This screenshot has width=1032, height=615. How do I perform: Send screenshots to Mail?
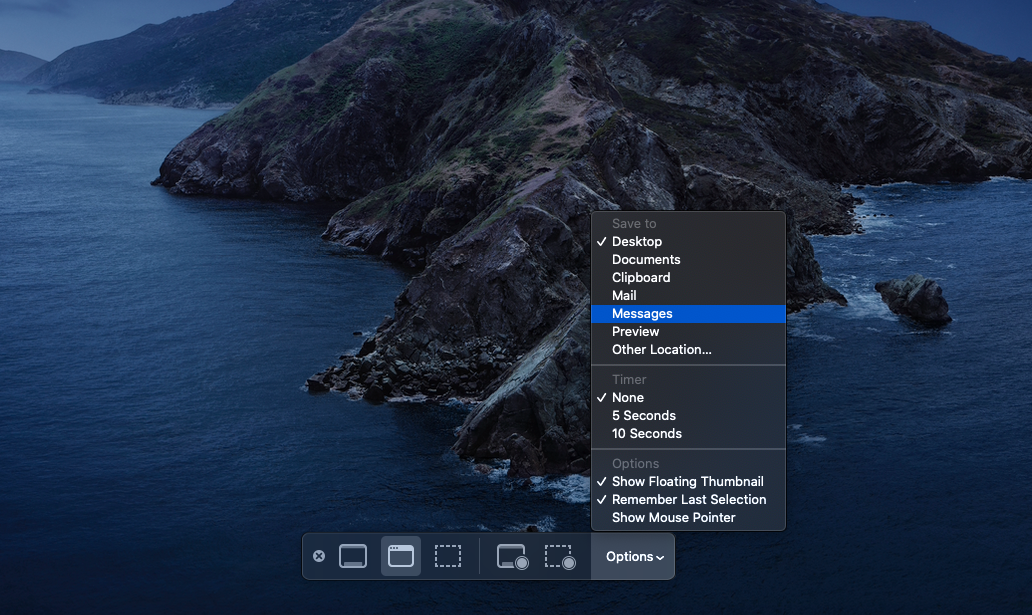tap(688, 296)
